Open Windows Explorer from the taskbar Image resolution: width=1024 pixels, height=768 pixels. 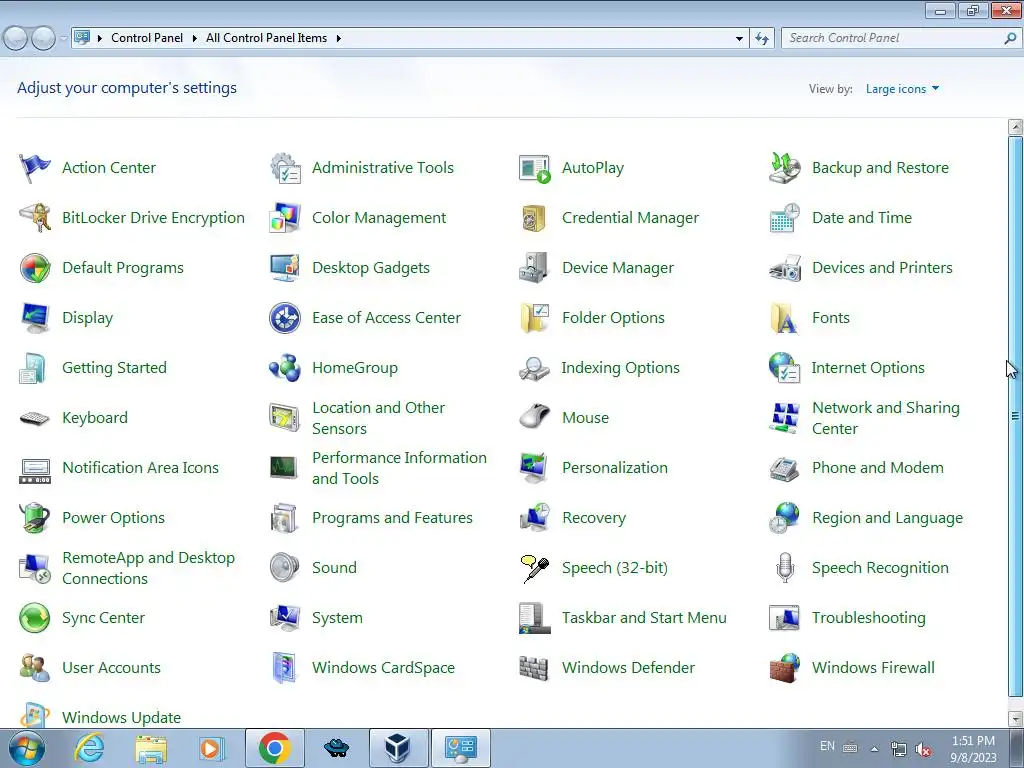click(151, 748)
